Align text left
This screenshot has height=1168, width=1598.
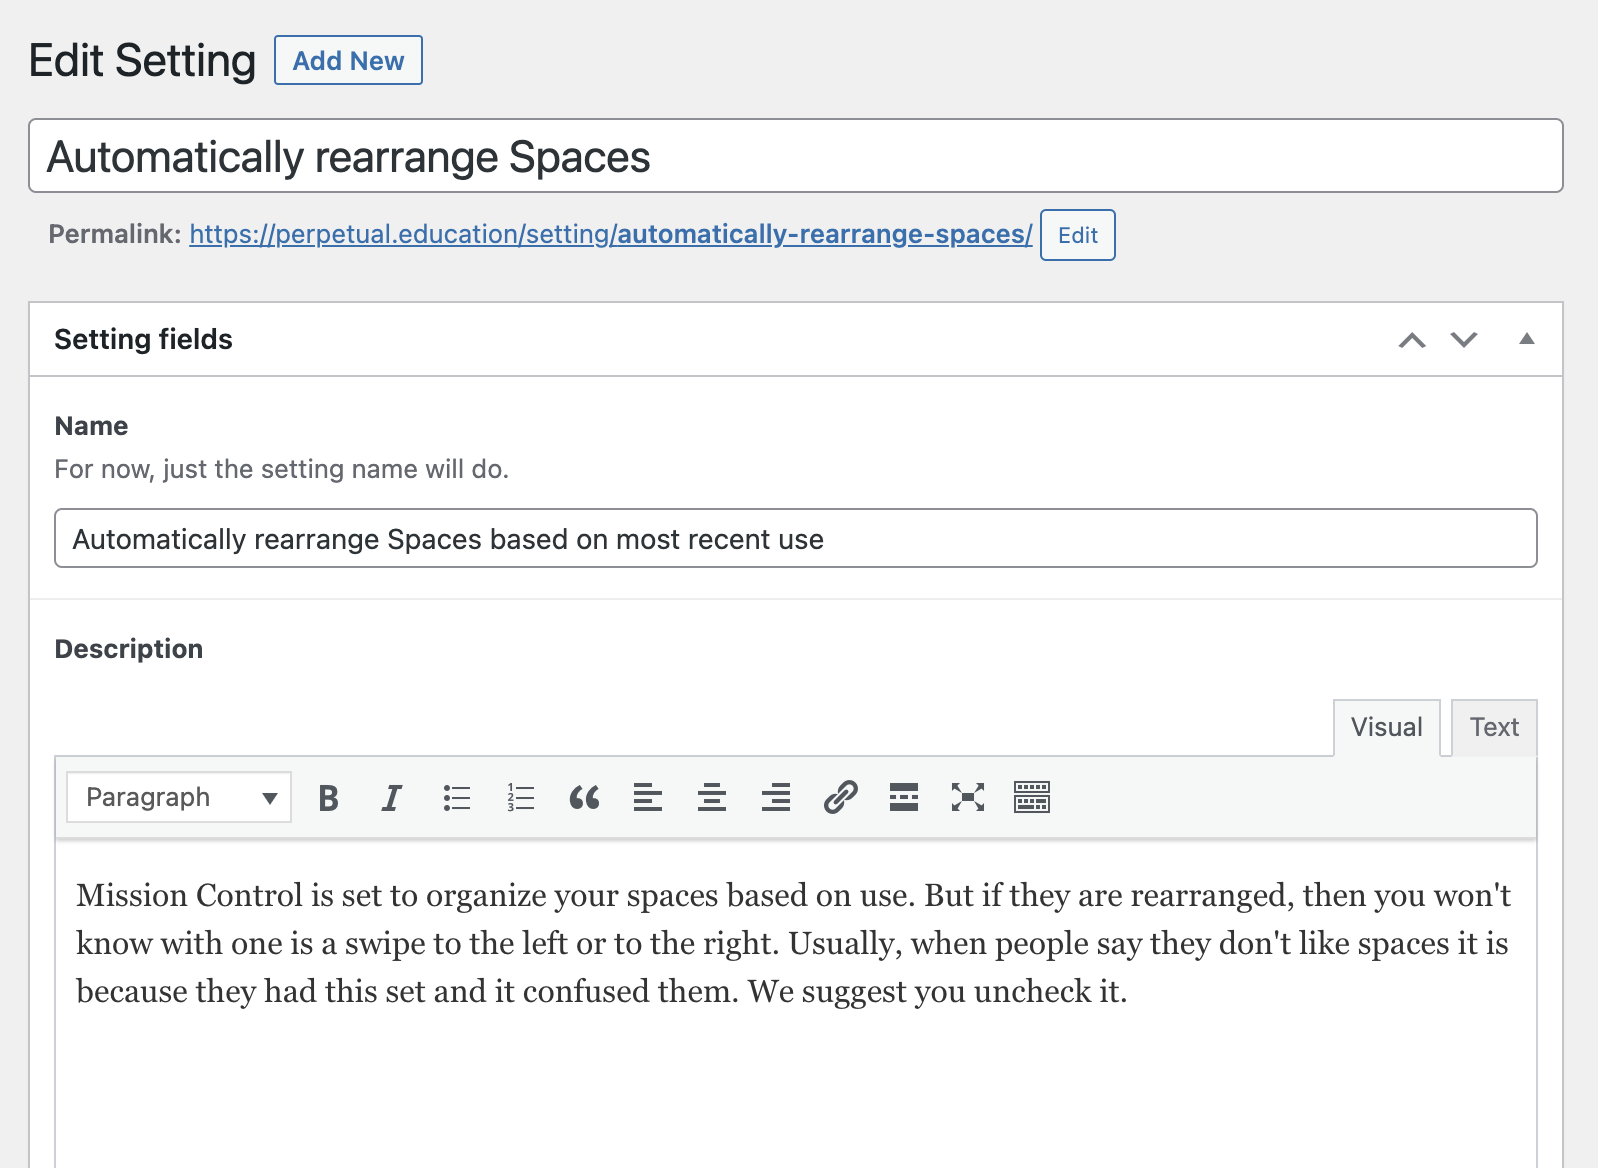tap(648, 797)
